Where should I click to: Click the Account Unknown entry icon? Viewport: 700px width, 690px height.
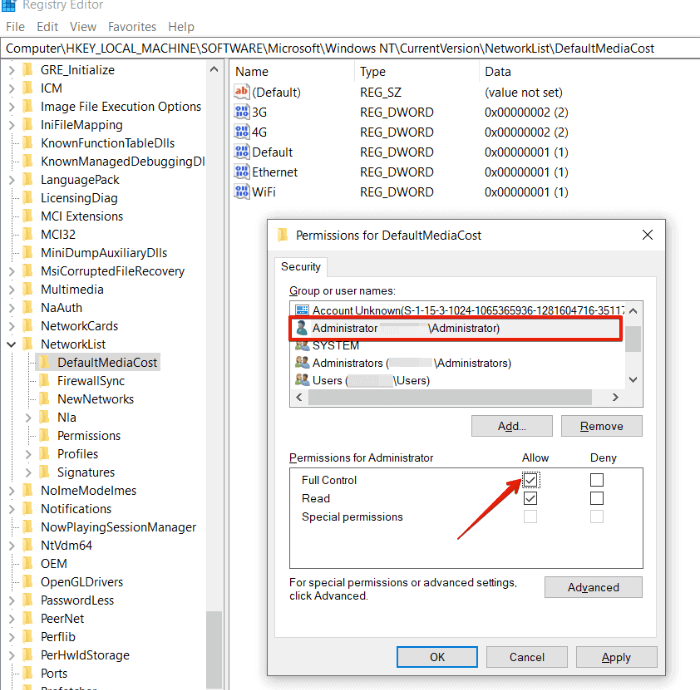(302, 310)
